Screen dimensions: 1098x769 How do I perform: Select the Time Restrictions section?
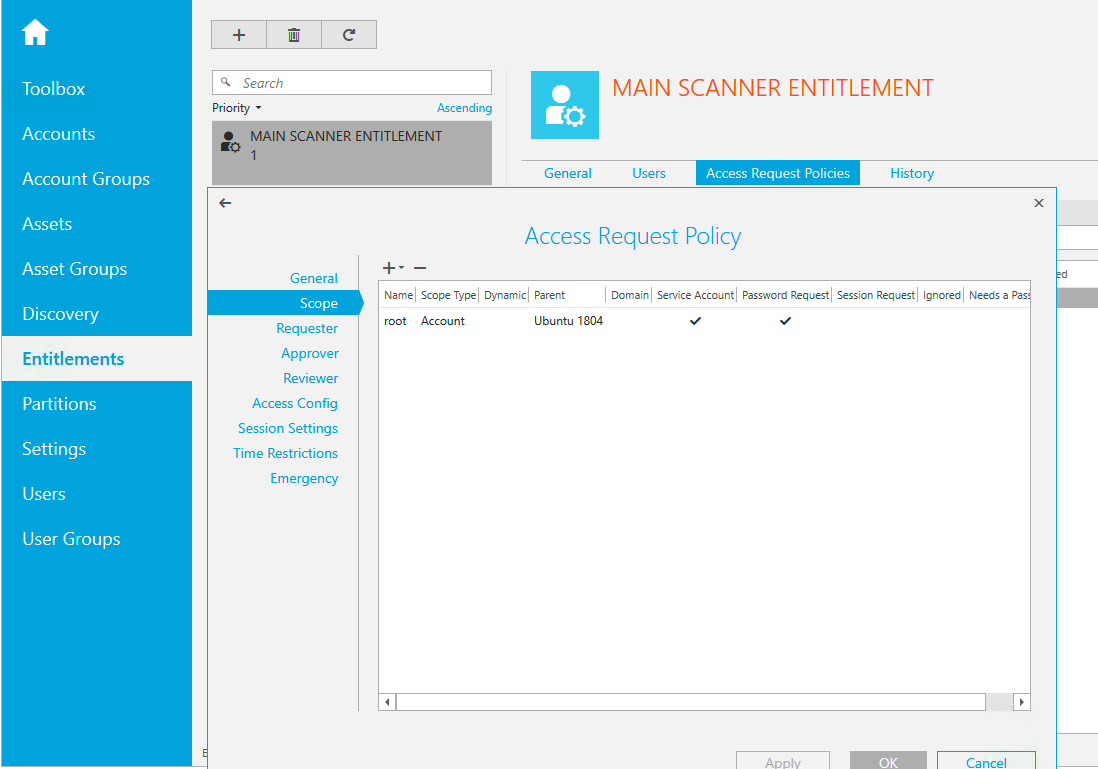tap(285, 453)
